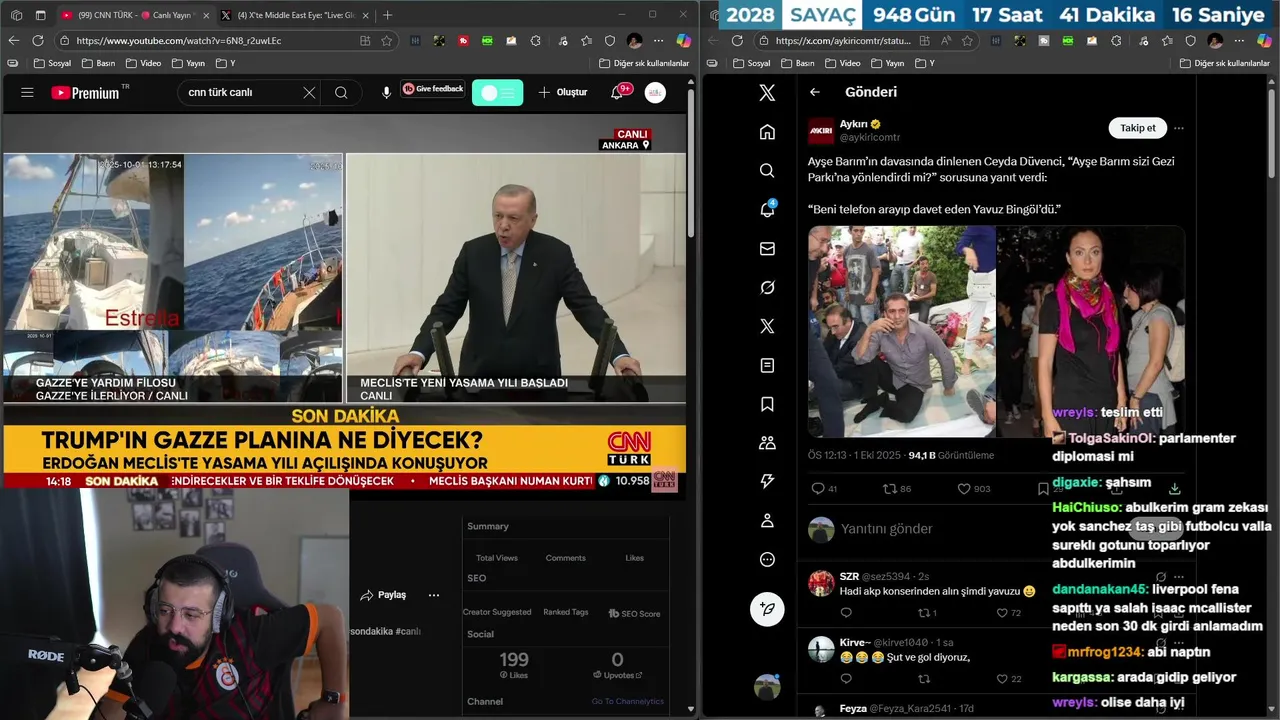Click the X logo at top of sidebar
The image size is (1280, 720).
pyautogui.click(x=767, y=93)
